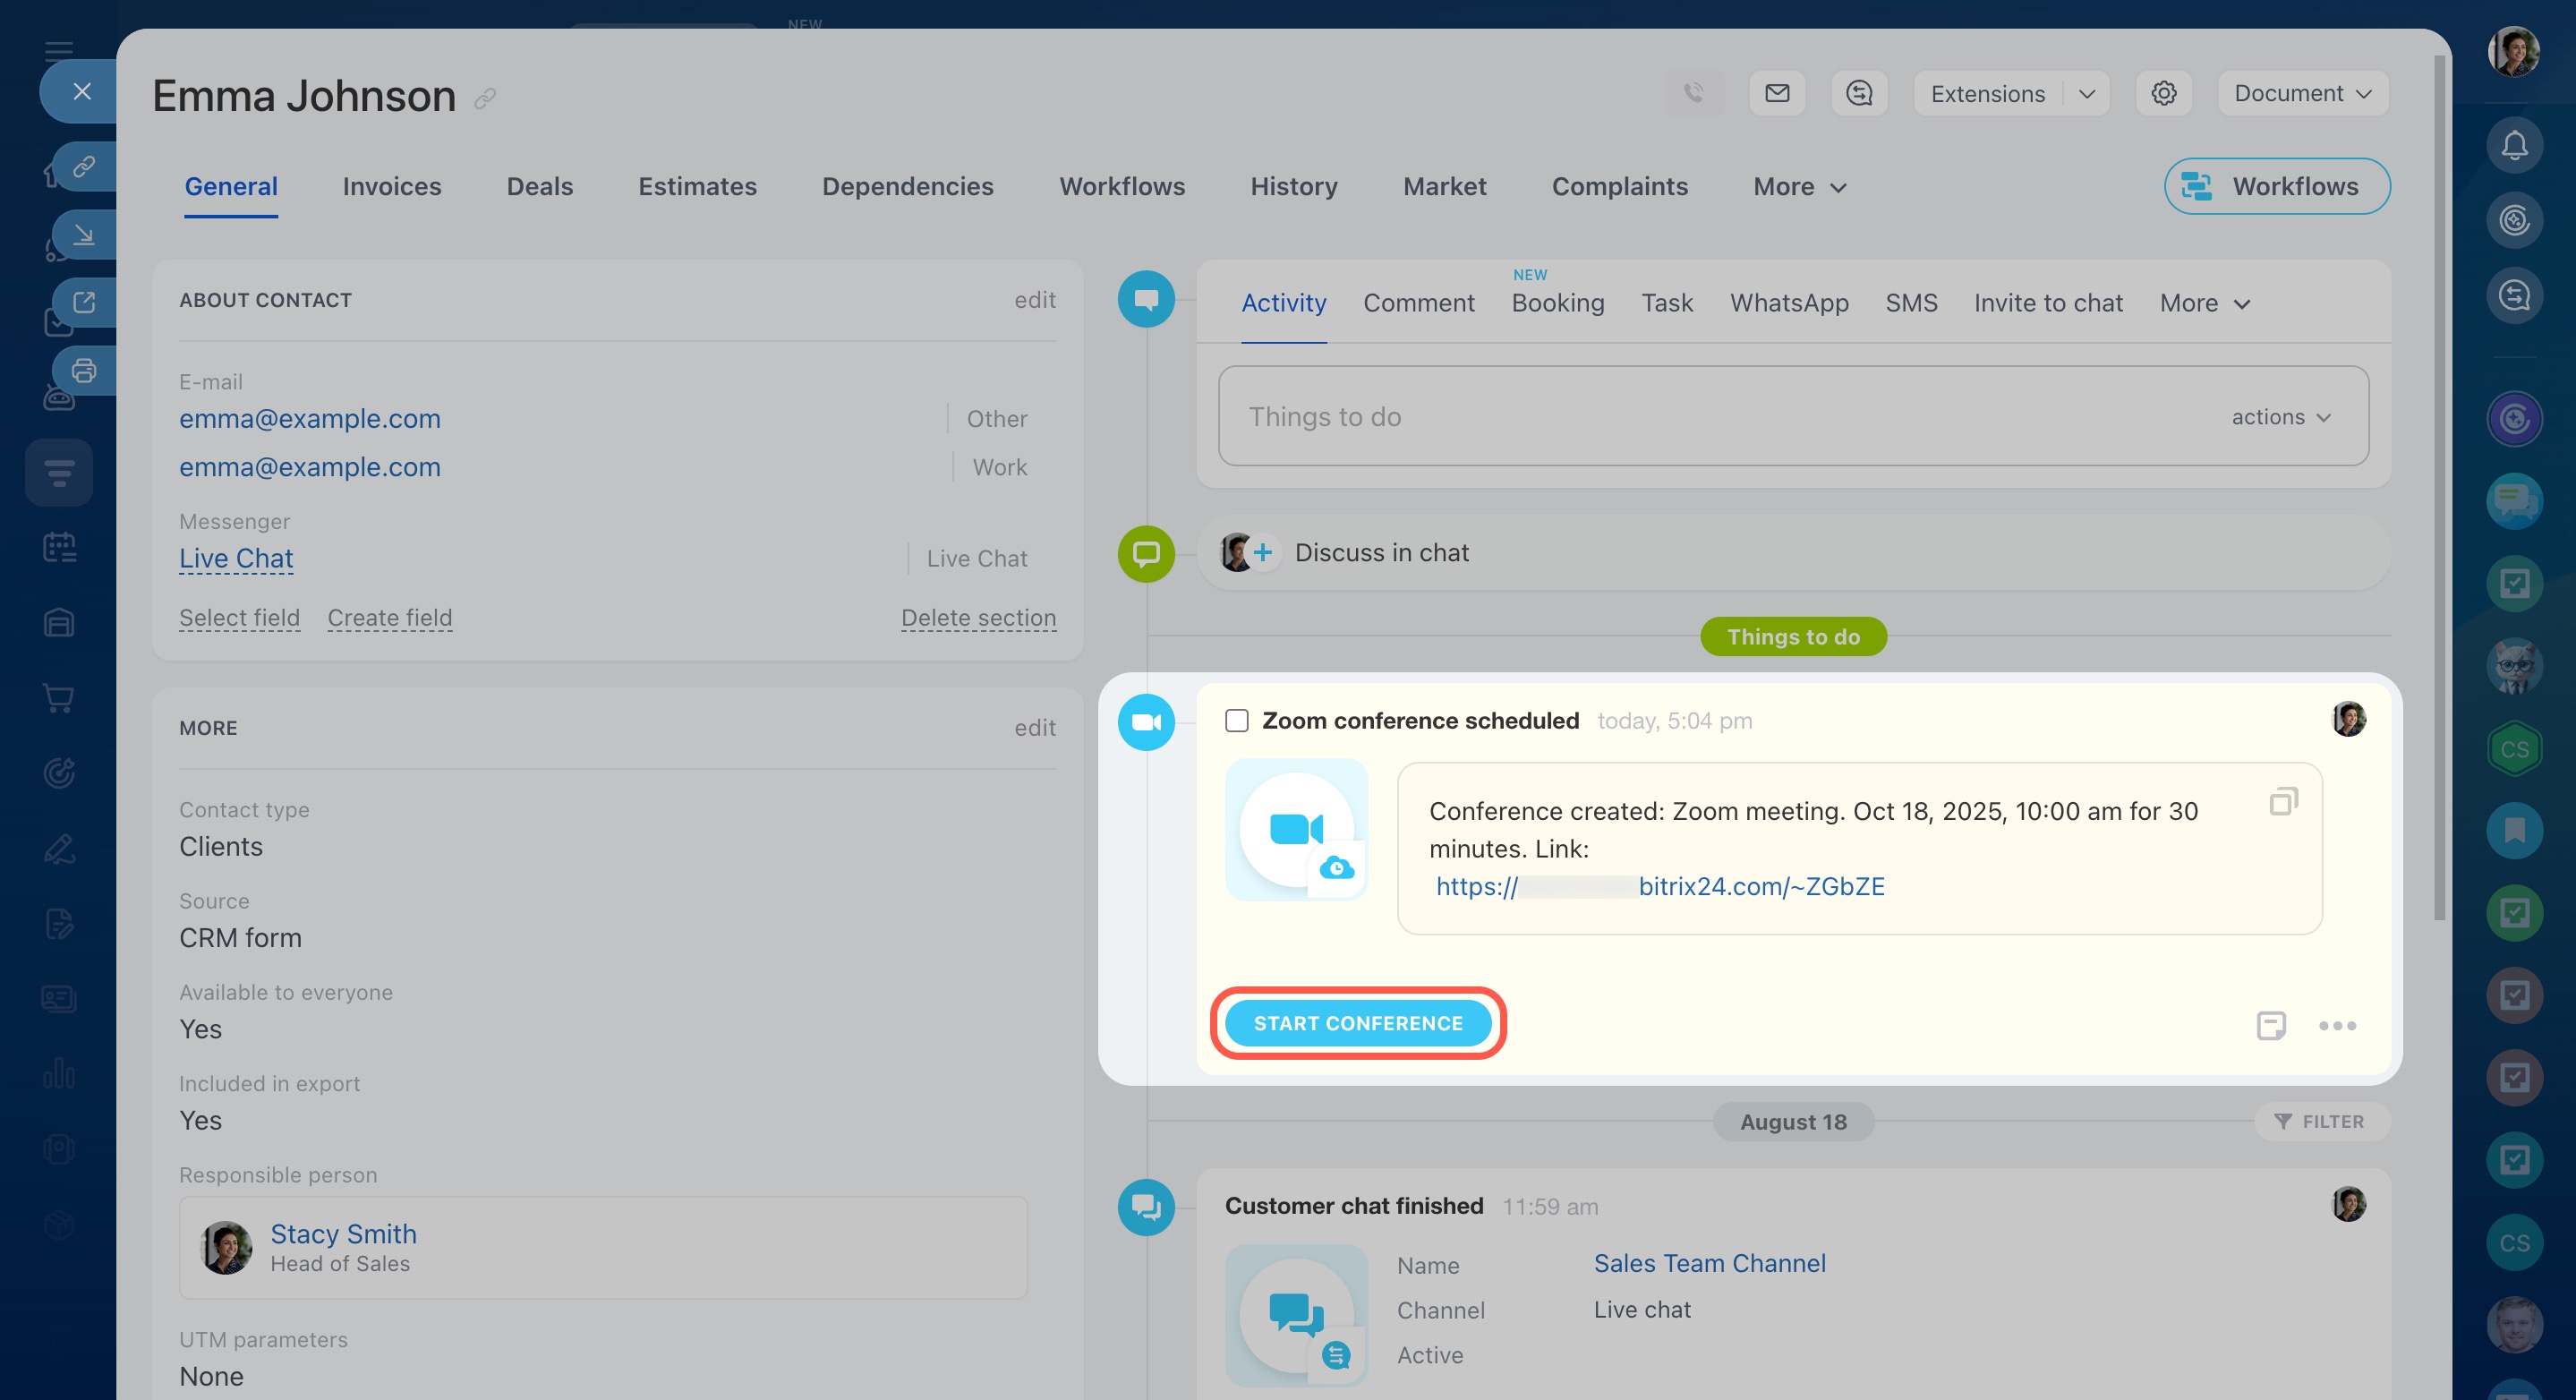Click notifications bell in right sidebar
Screen dimensions: 2576x1400
click(x=2514, y=146)
